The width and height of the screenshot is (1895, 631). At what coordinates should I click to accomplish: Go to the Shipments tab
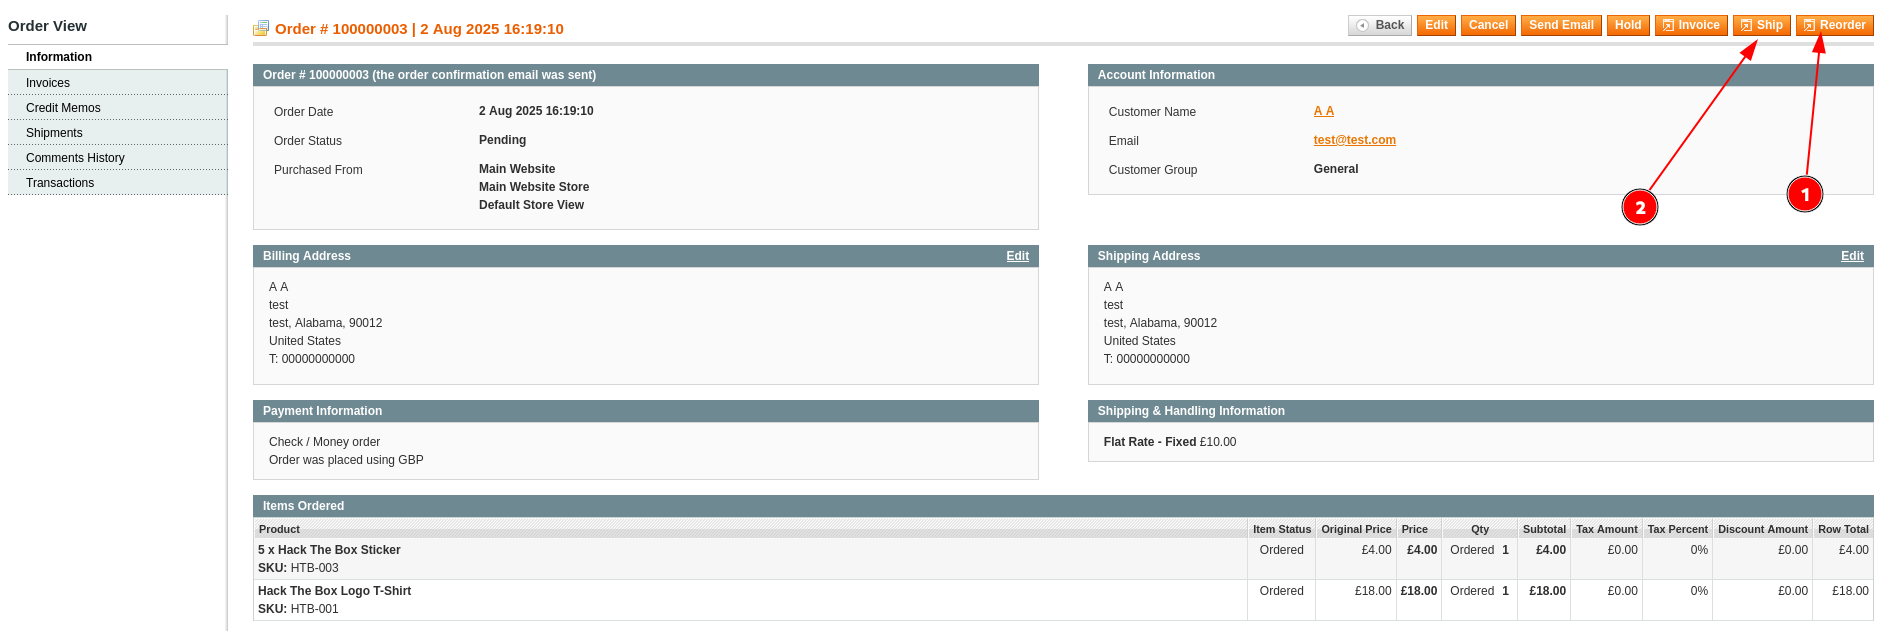click(x=54, y=133)
